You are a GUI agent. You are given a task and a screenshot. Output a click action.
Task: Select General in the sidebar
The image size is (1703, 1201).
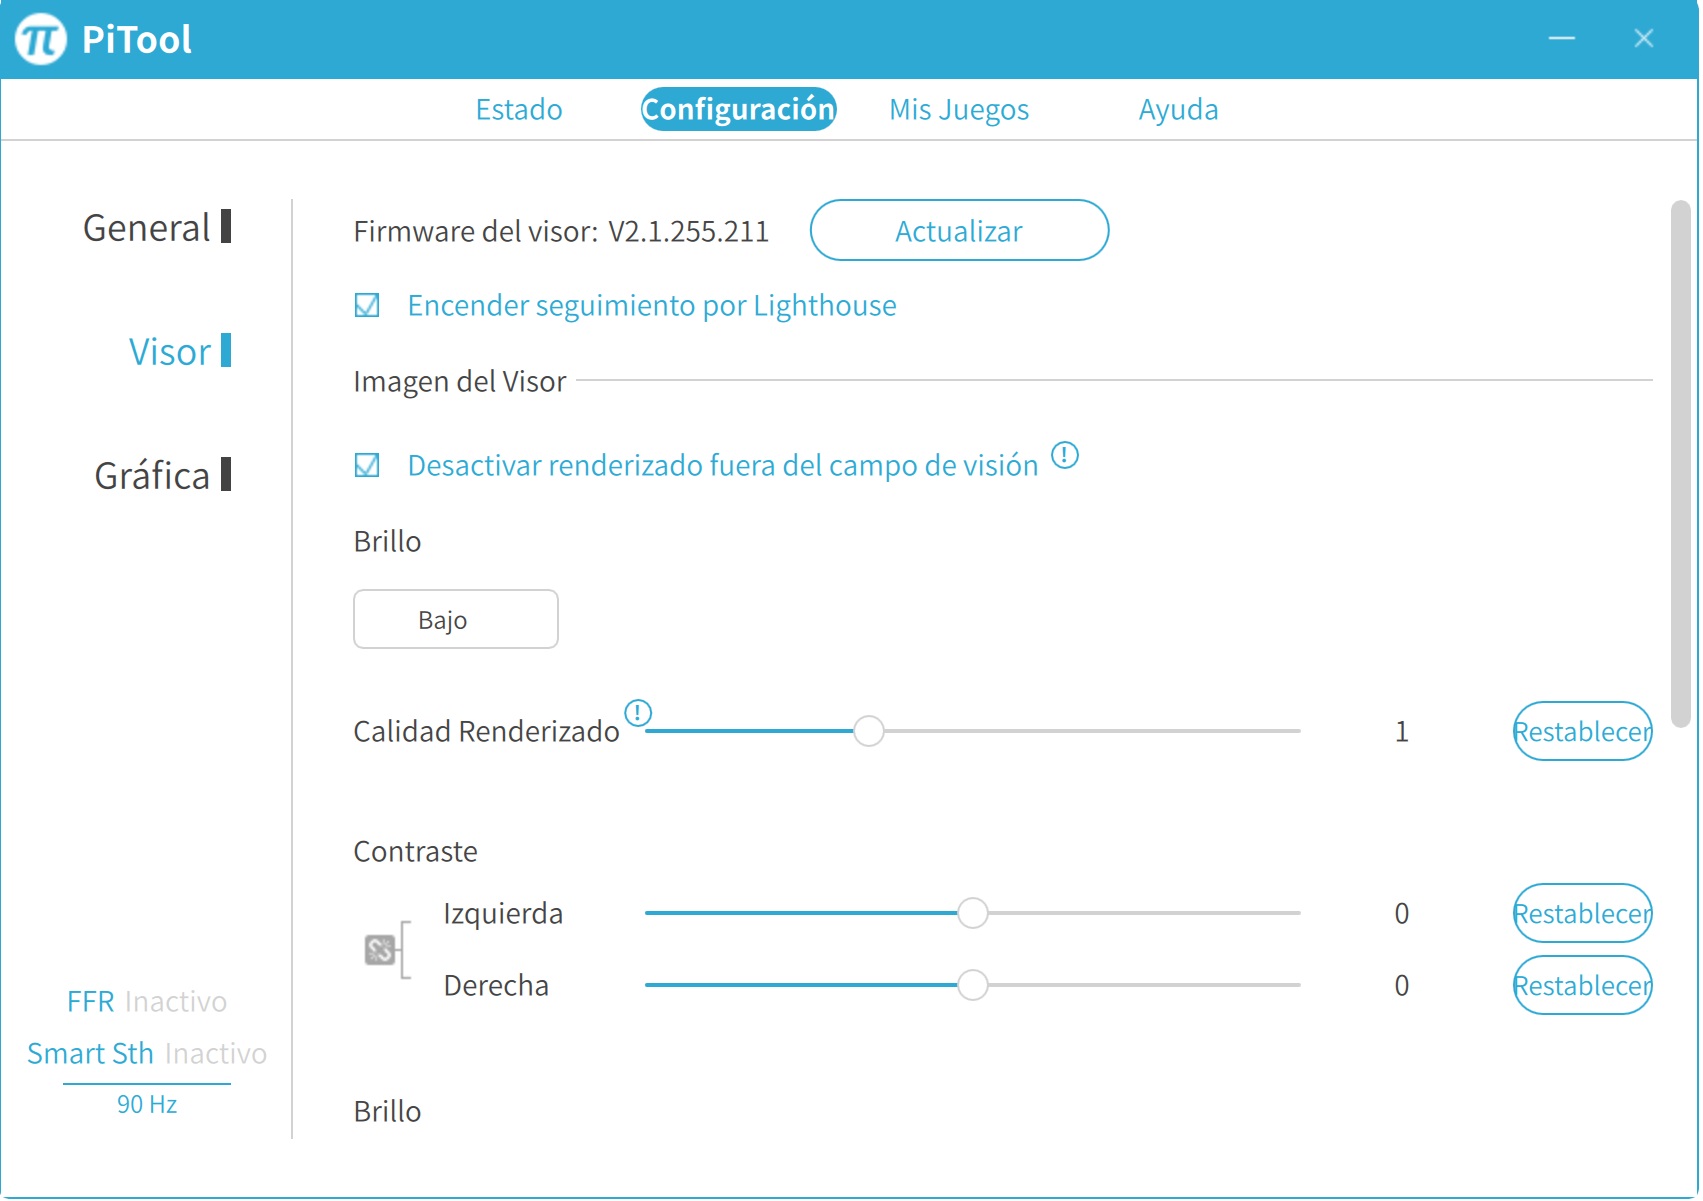click(x=157, y=228)
